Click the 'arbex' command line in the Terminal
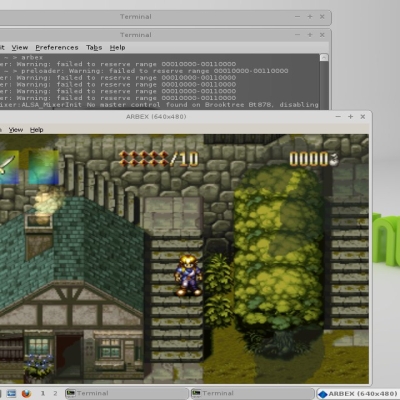This screenshot has height=400, width=400. click(x=23, y=58)
